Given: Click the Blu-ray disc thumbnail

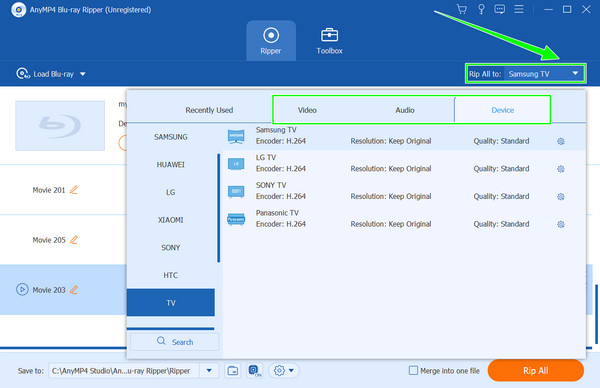Looking at the screenshot, I should 60,126.
